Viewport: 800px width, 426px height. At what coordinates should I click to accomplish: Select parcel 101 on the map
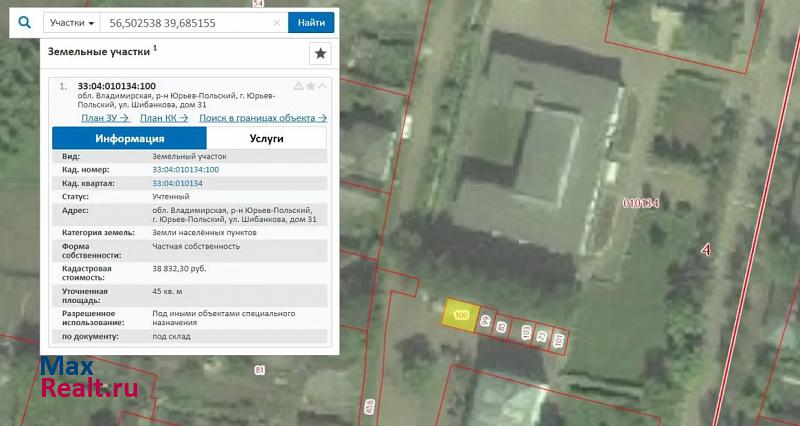(558, 342)
